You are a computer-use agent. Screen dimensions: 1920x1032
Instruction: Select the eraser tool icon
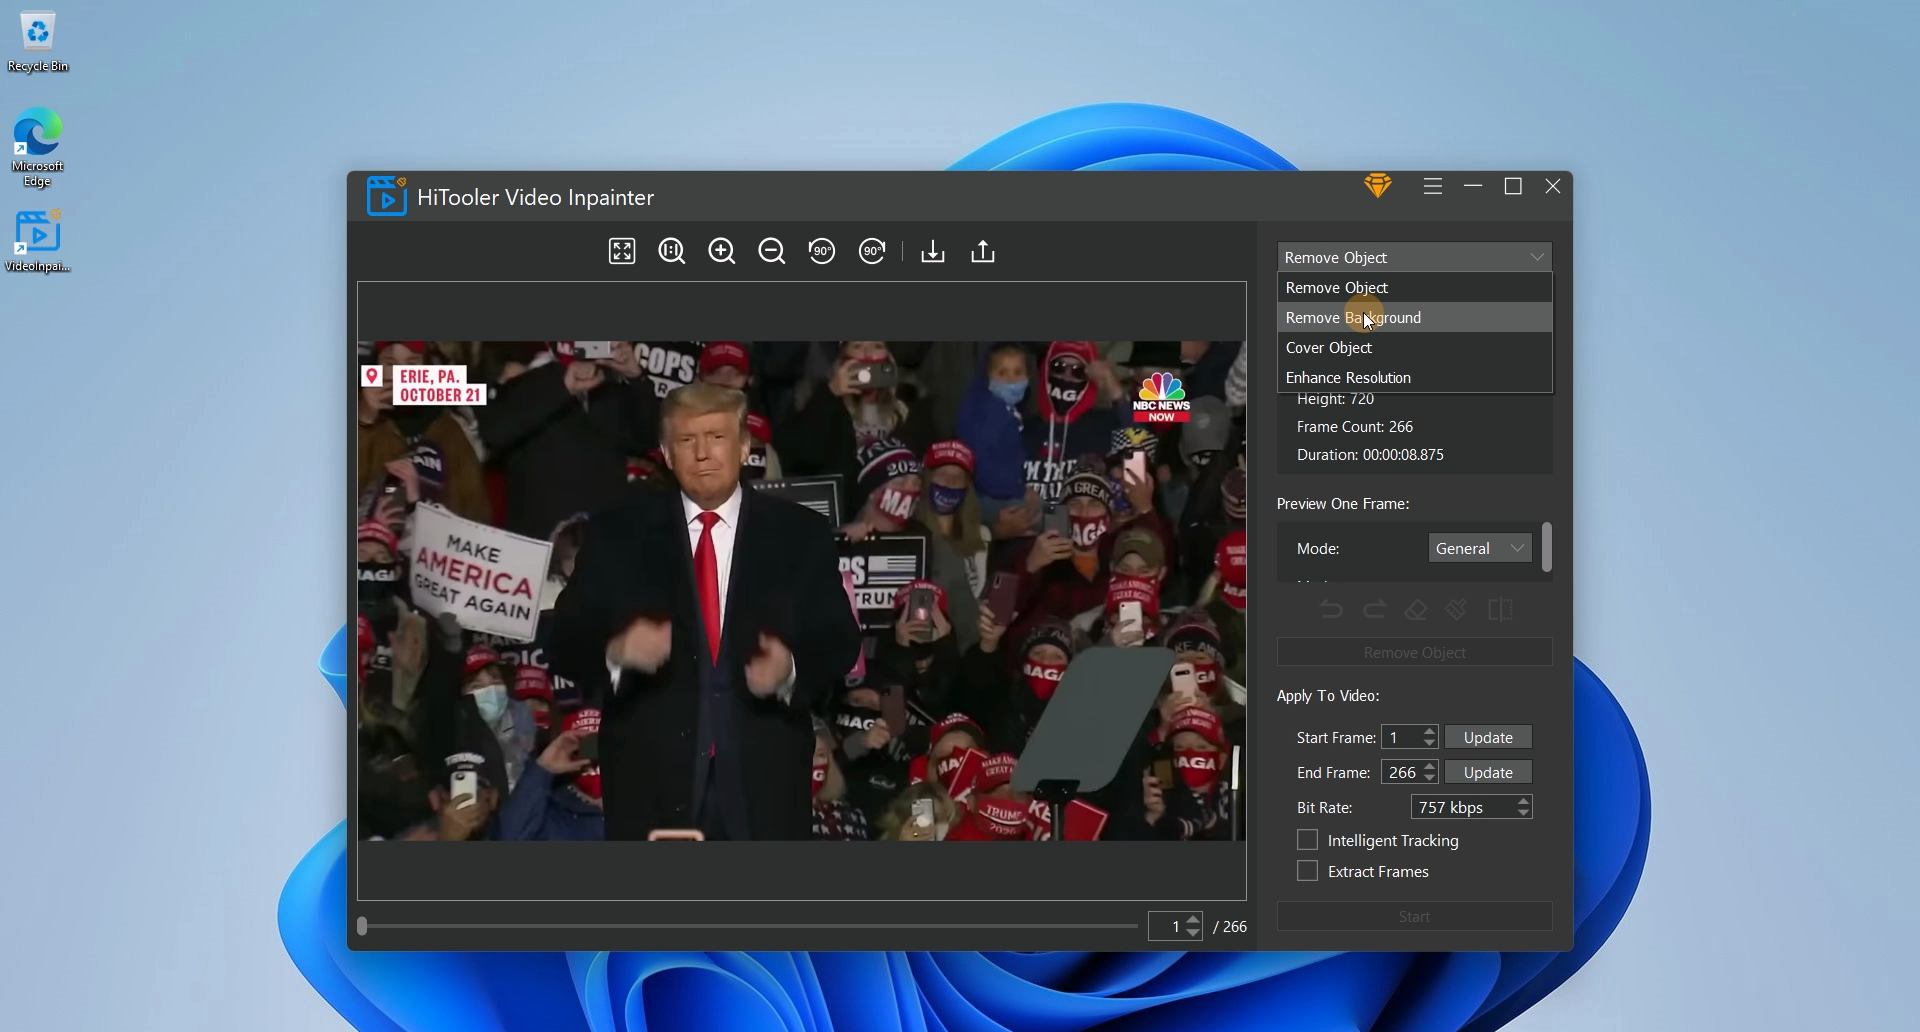tap(1415, 609)
